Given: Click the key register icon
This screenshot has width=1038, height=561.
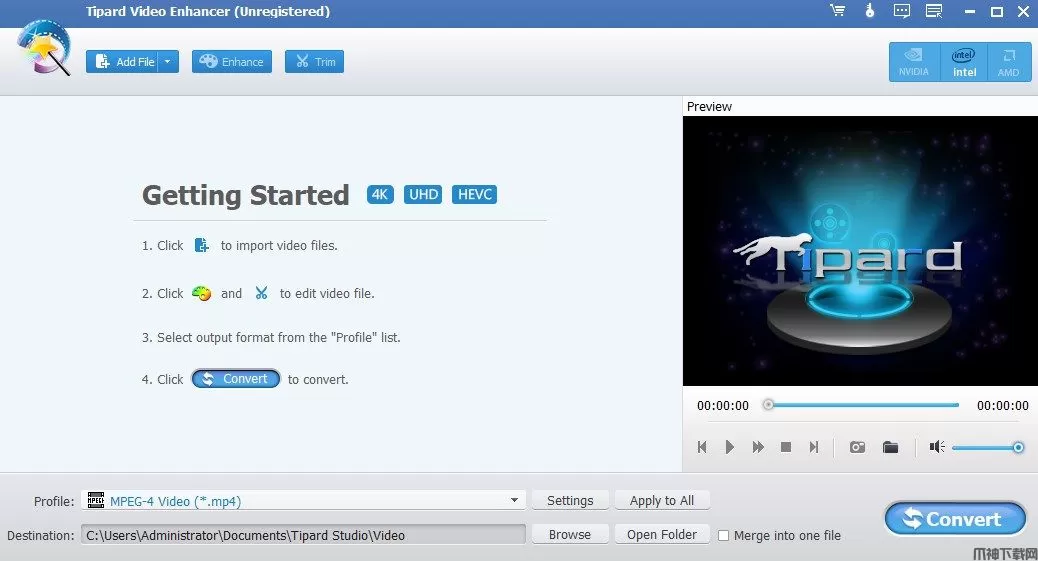Looking at the screenshot, I should coord(870,12).
